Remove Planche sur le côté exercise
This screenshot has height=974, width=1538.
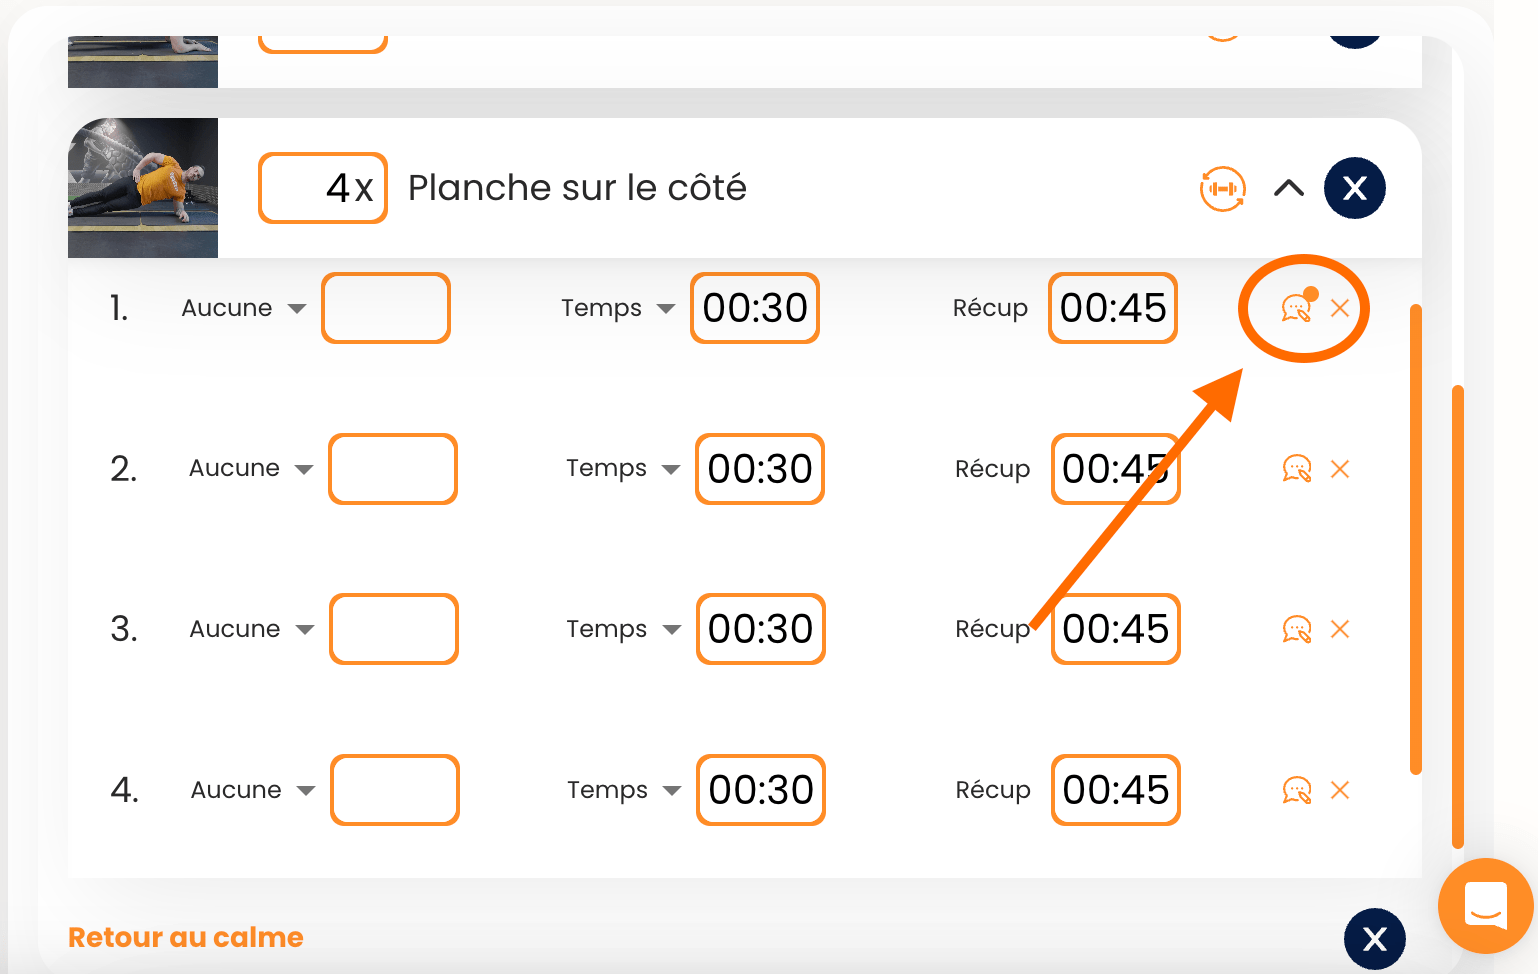click(x=1355, y=188)
